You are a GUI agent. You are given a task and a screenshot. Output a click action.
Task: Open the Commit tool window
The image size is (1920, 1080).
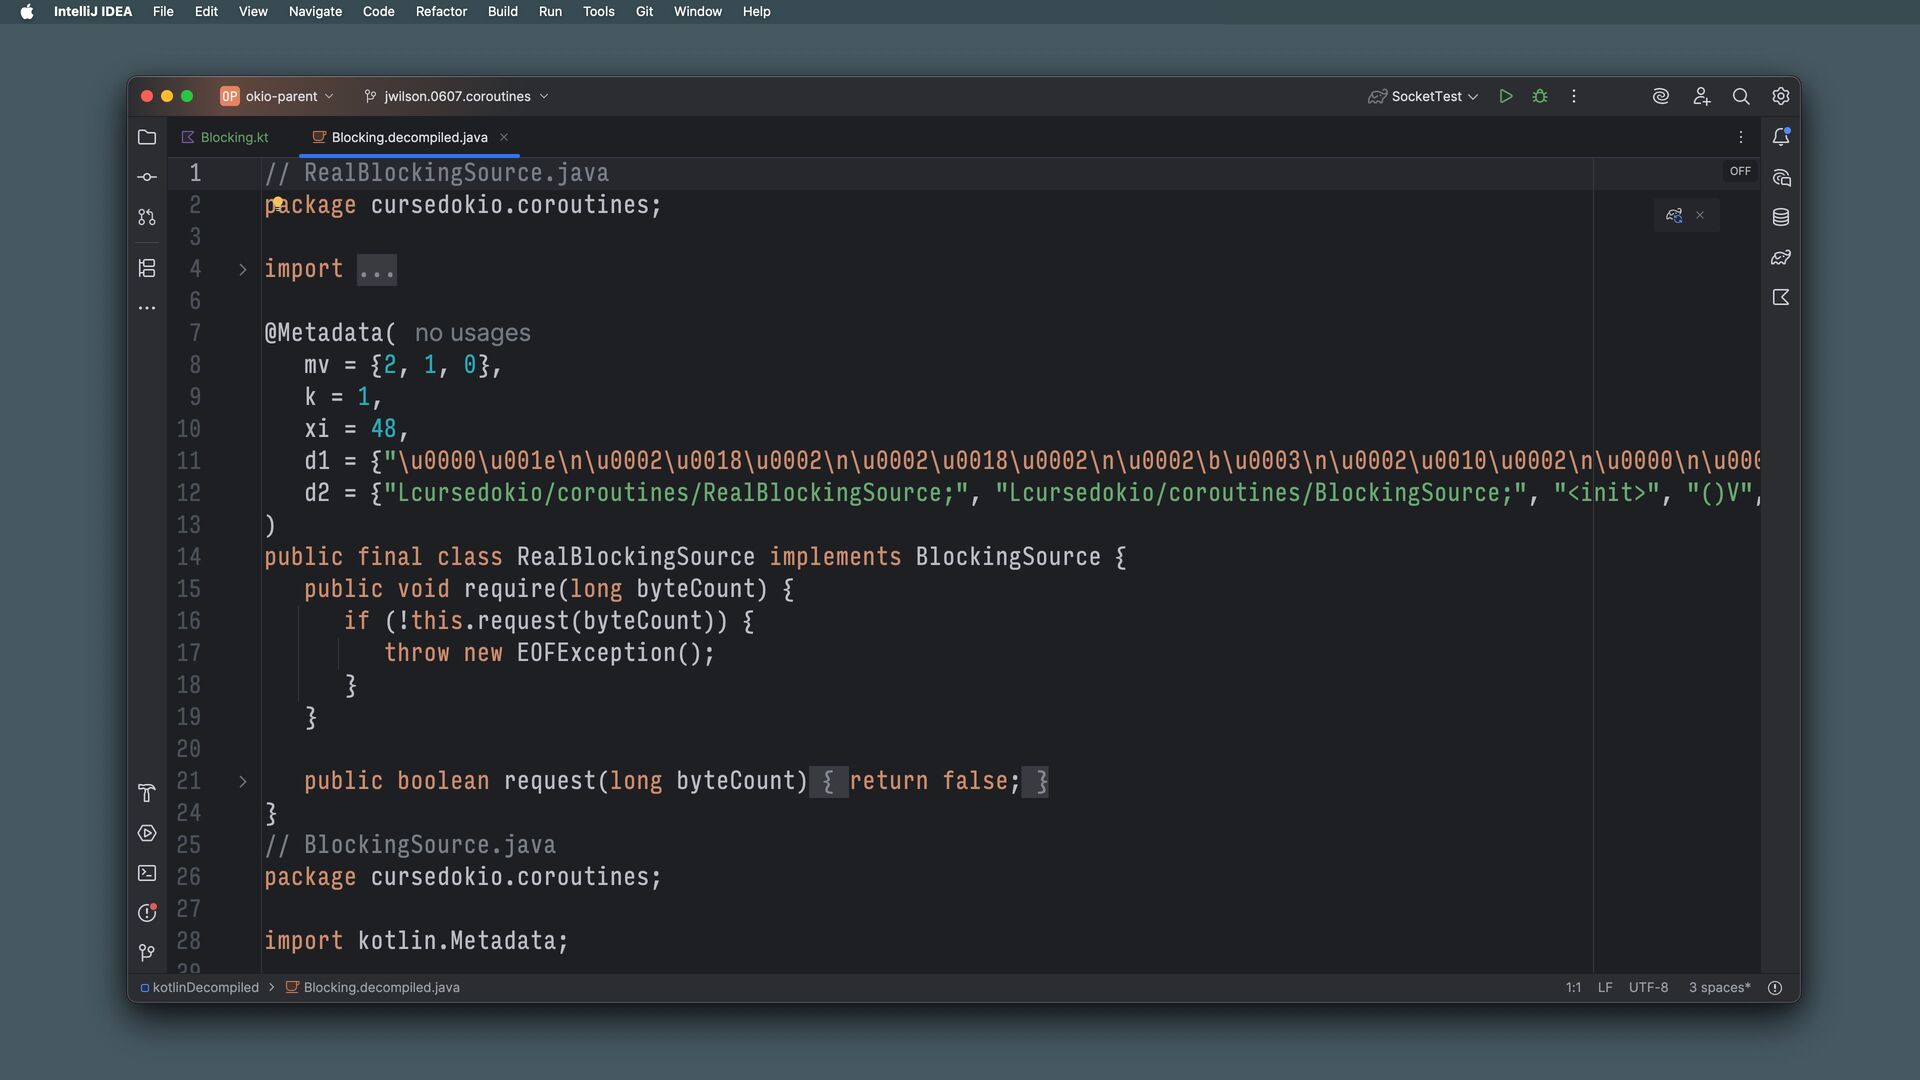(x=147, y=177)
